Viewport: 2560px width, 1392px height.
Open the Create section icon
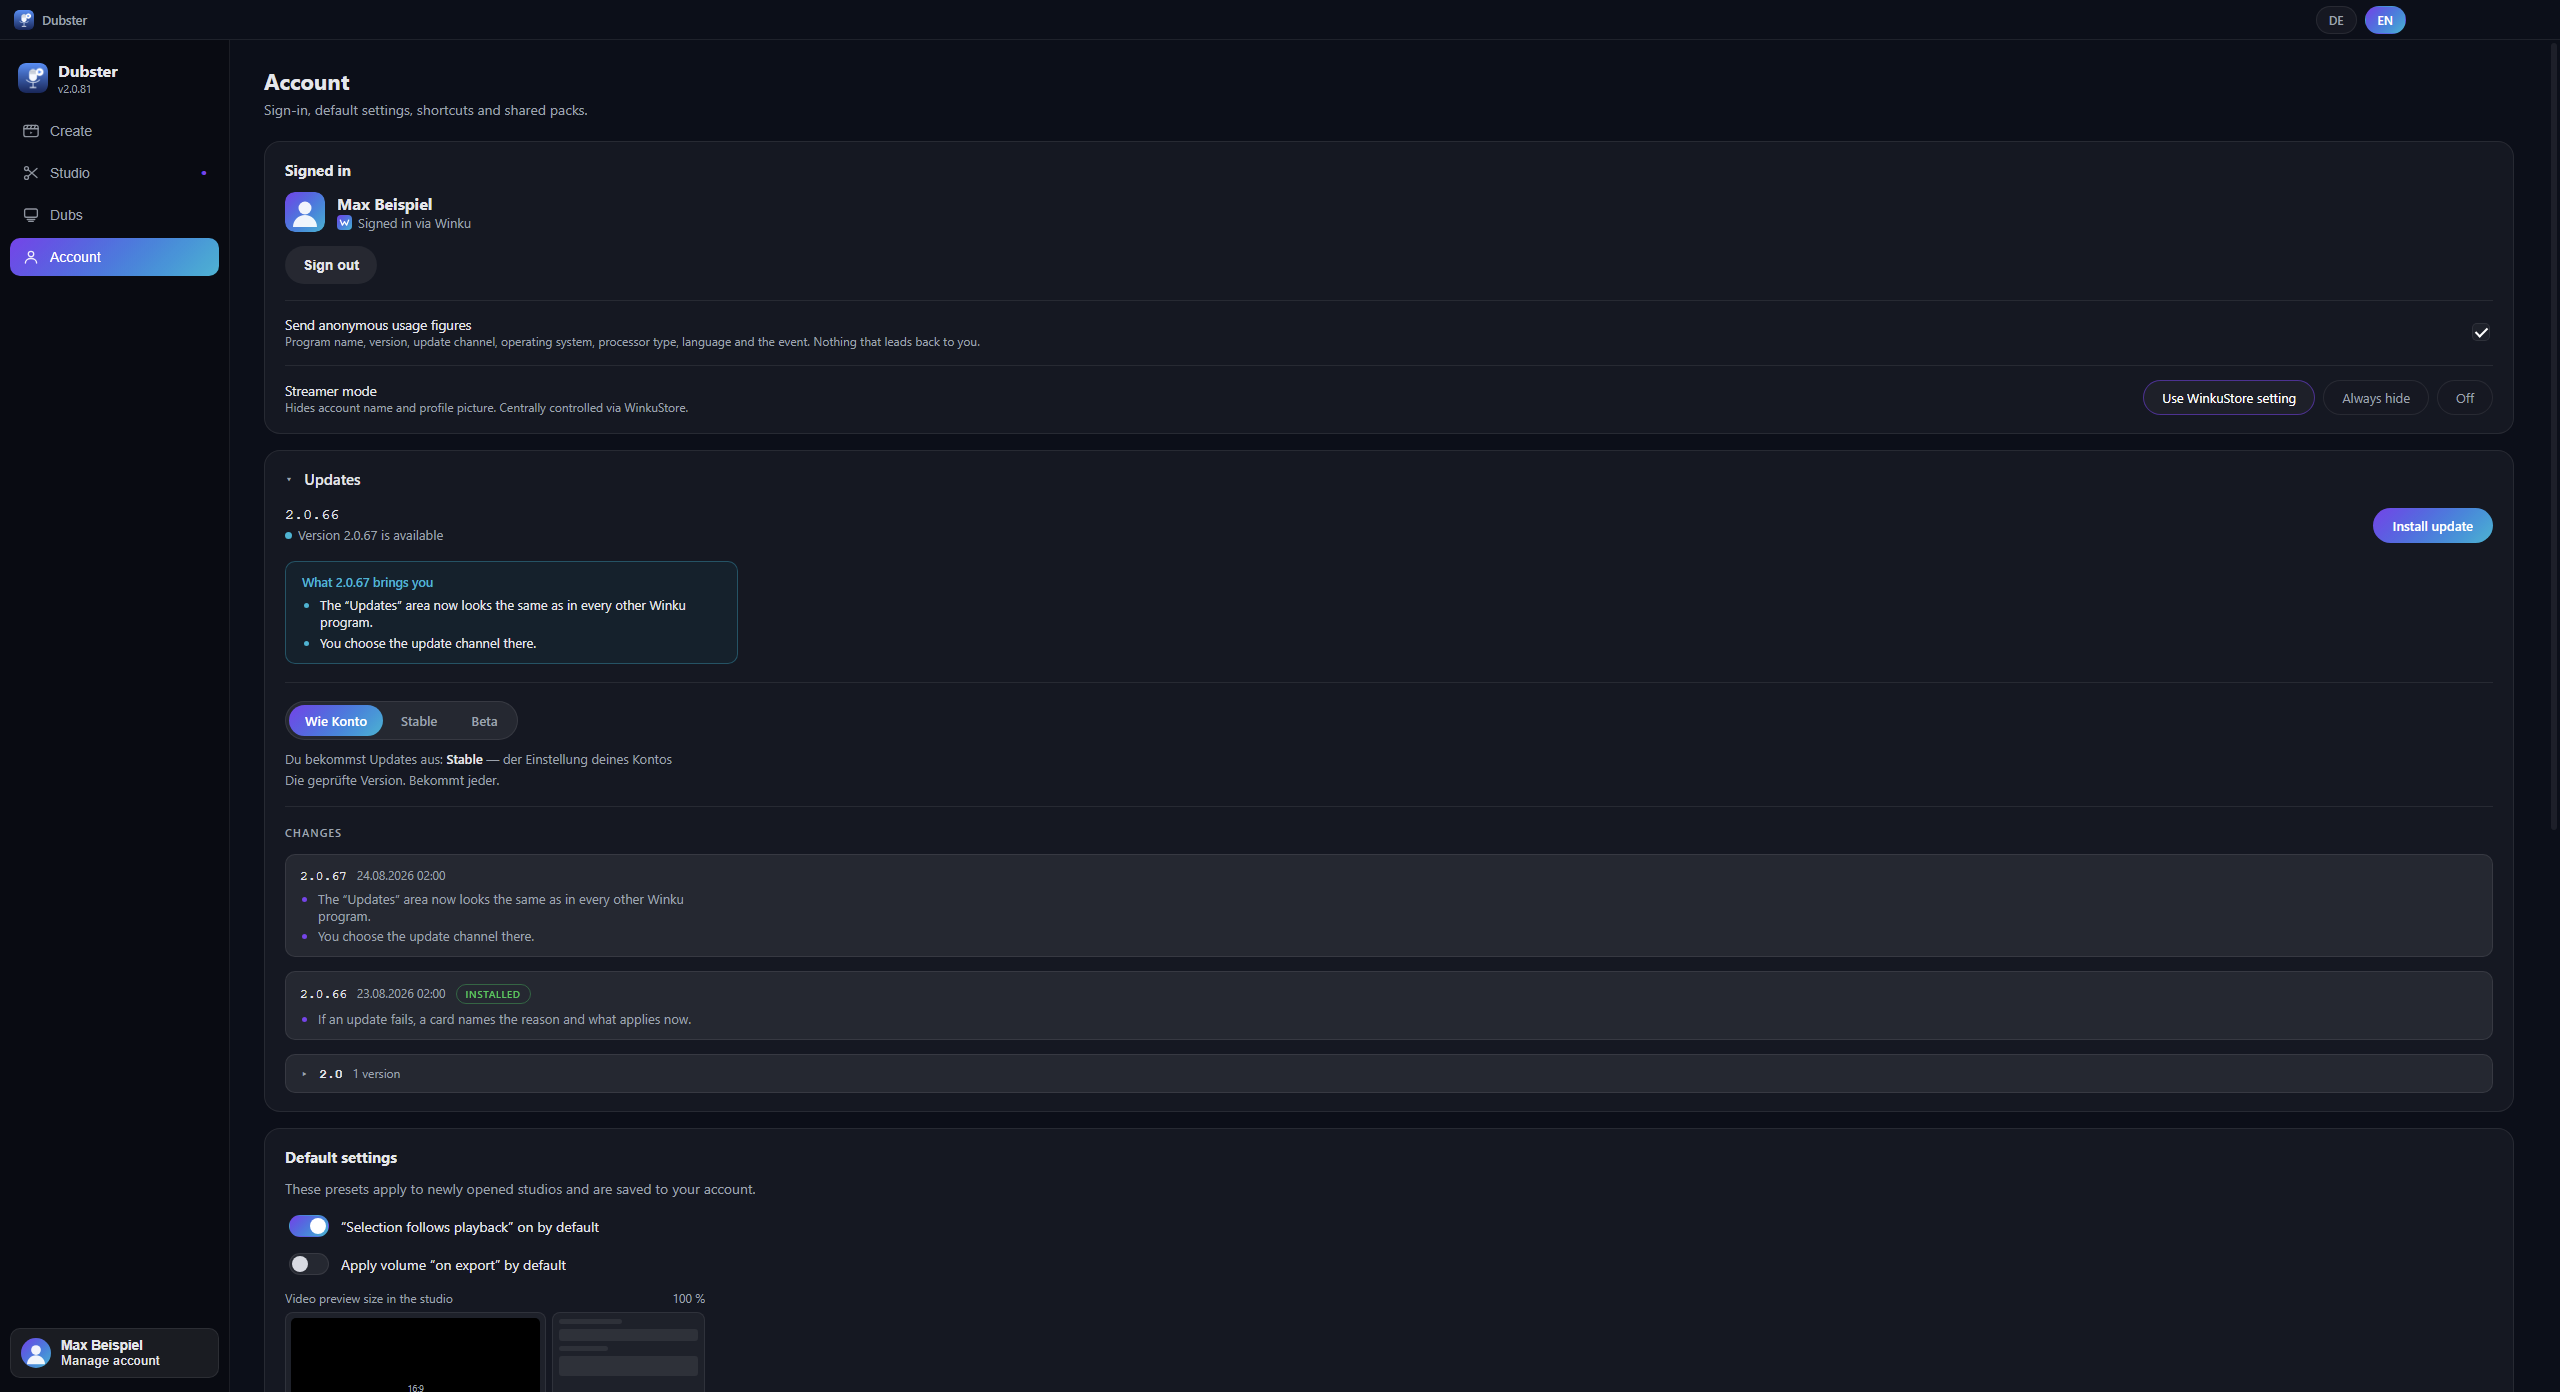tap(31, 131)
